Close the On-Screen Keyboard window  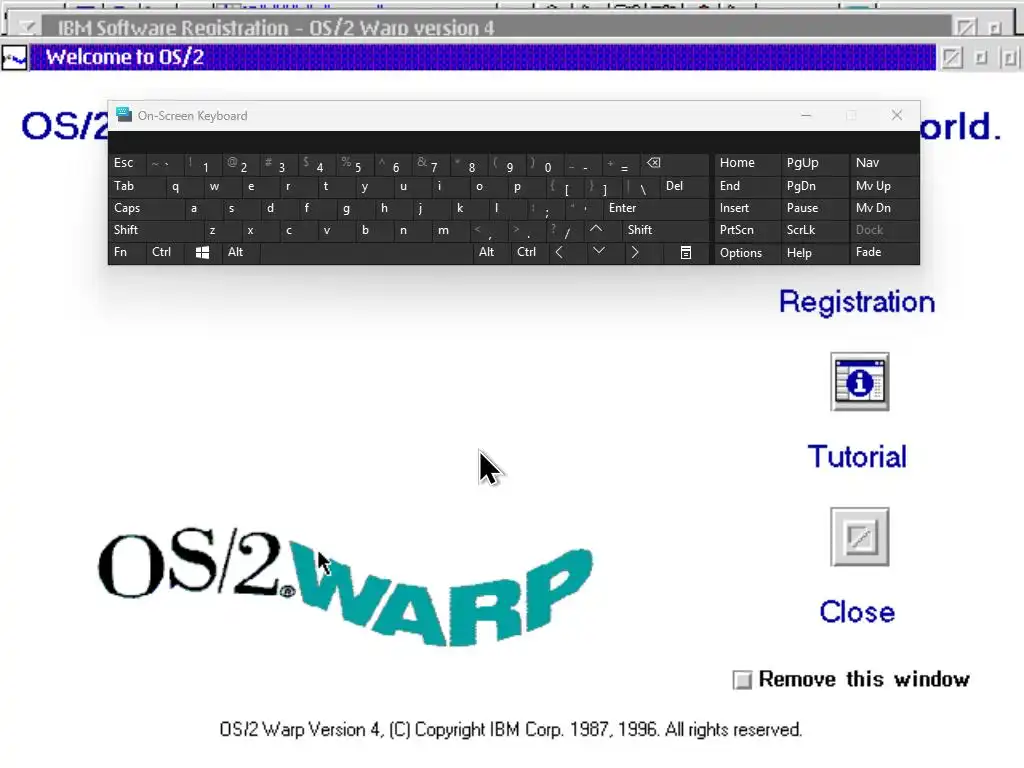(897, 116)
